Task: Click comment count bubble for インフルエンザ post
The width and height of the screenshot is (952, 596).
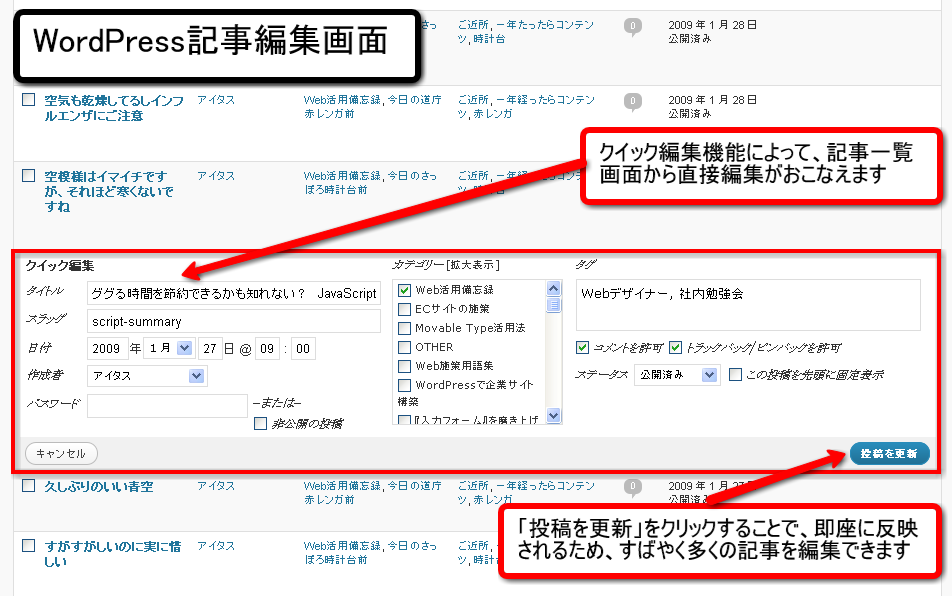Action: pos(632,101)
